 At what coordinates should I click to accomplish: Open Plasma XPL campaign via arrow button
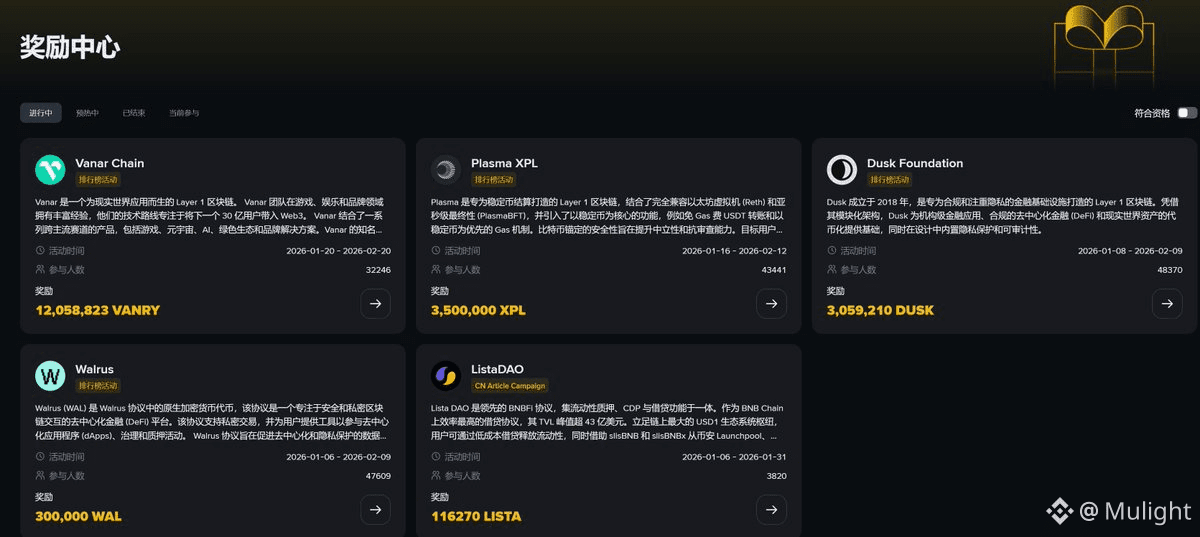(x=771, y=304)
